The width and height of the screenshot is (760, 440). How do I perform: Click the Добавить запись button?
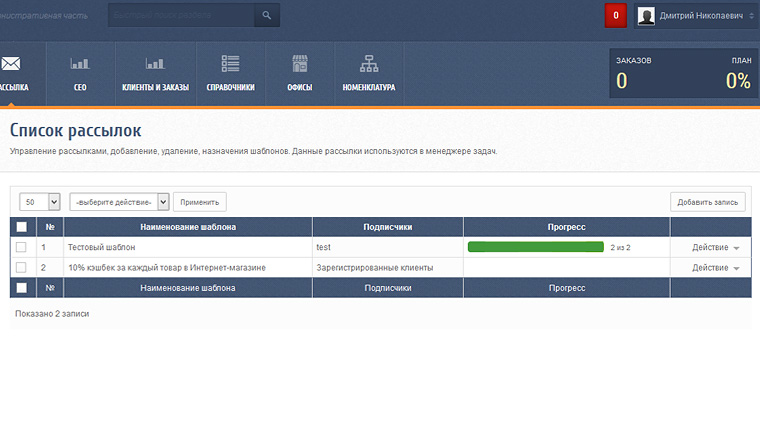coord(707,202)
